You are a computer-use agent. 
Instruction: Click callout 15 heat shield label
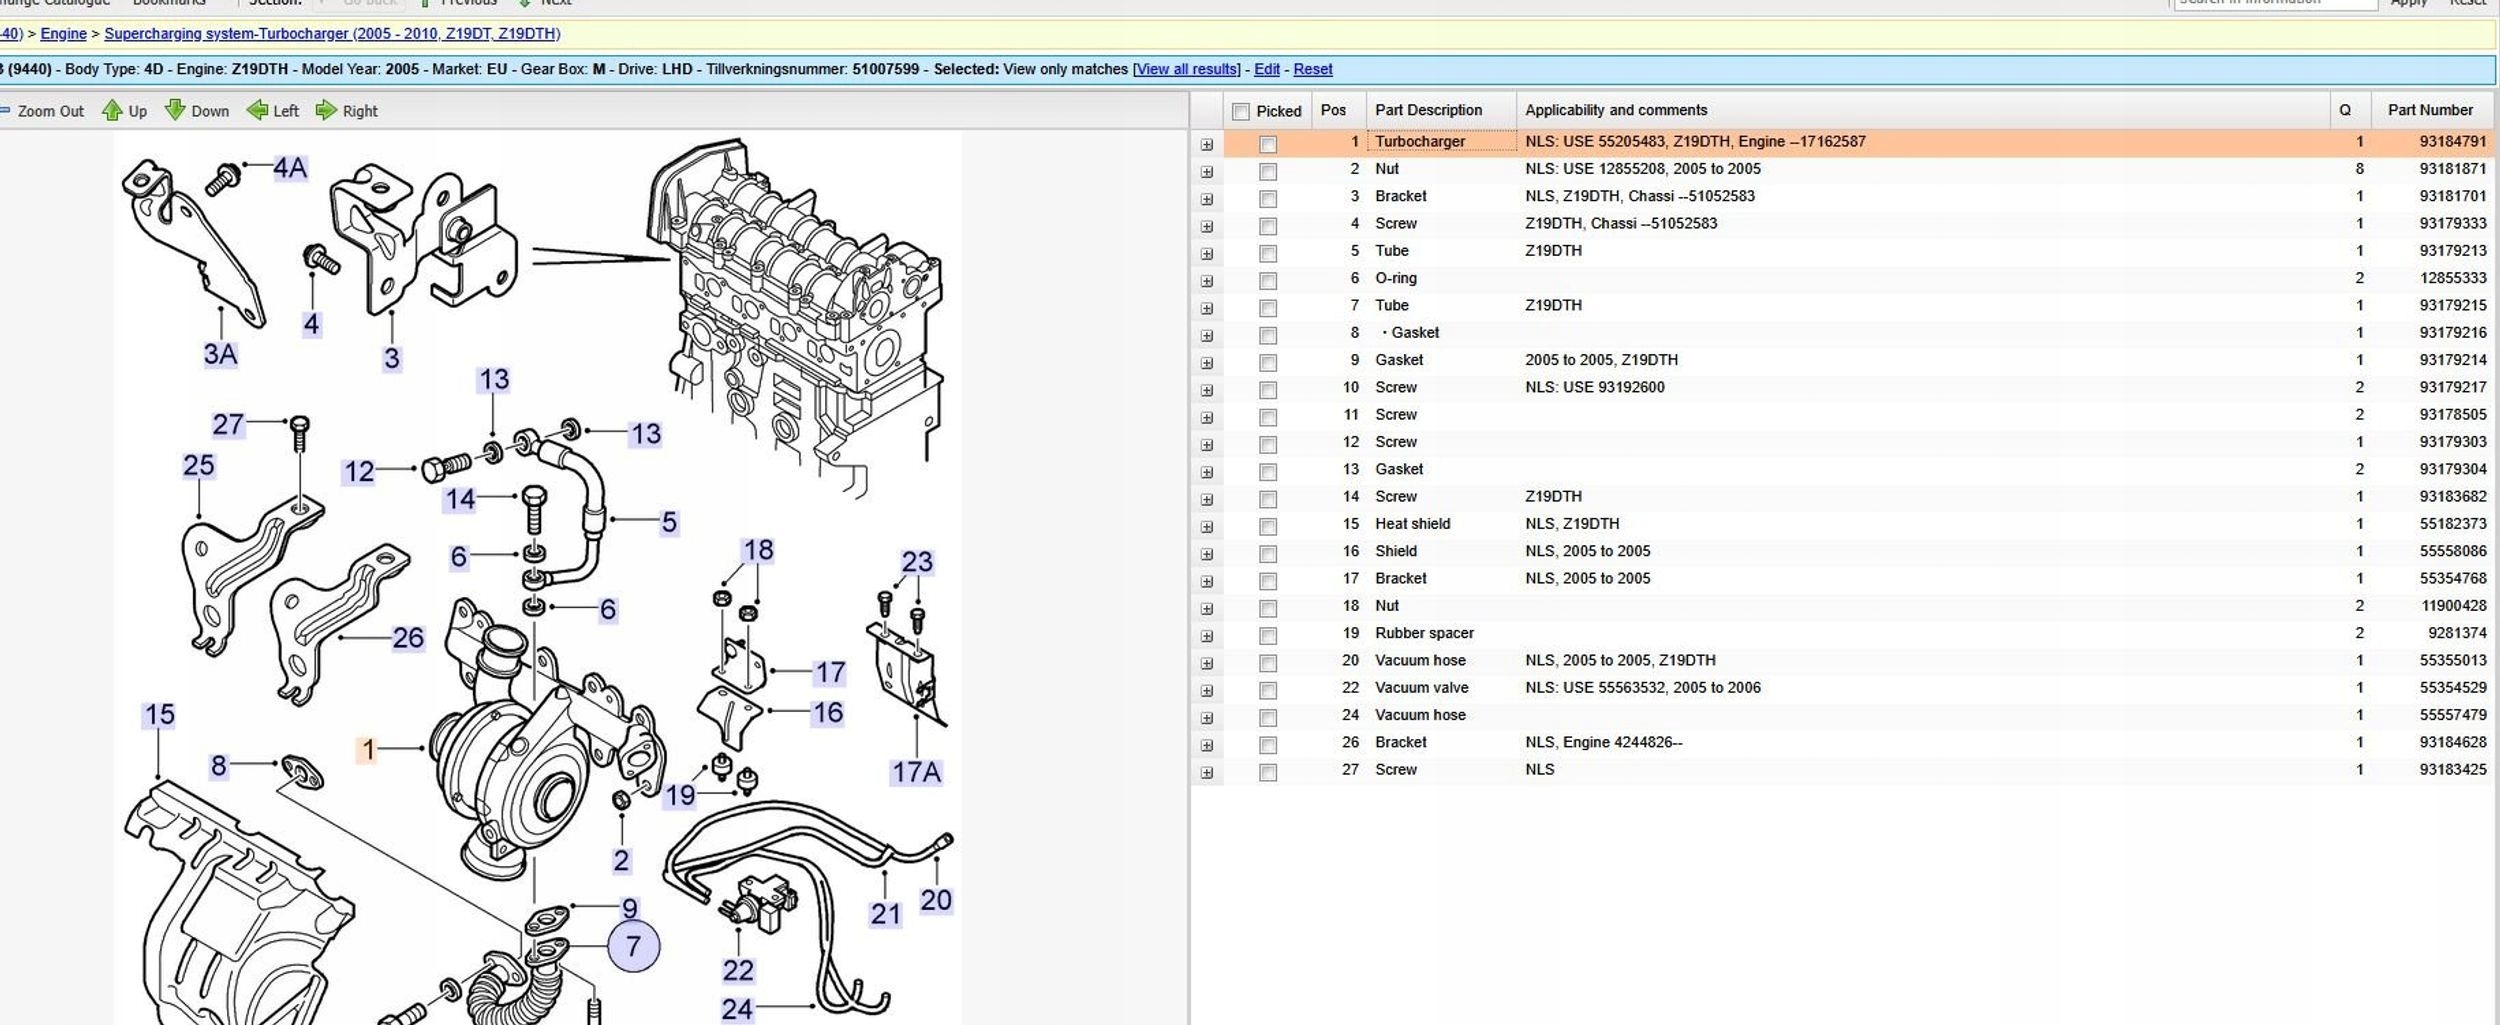click(159, 715)
